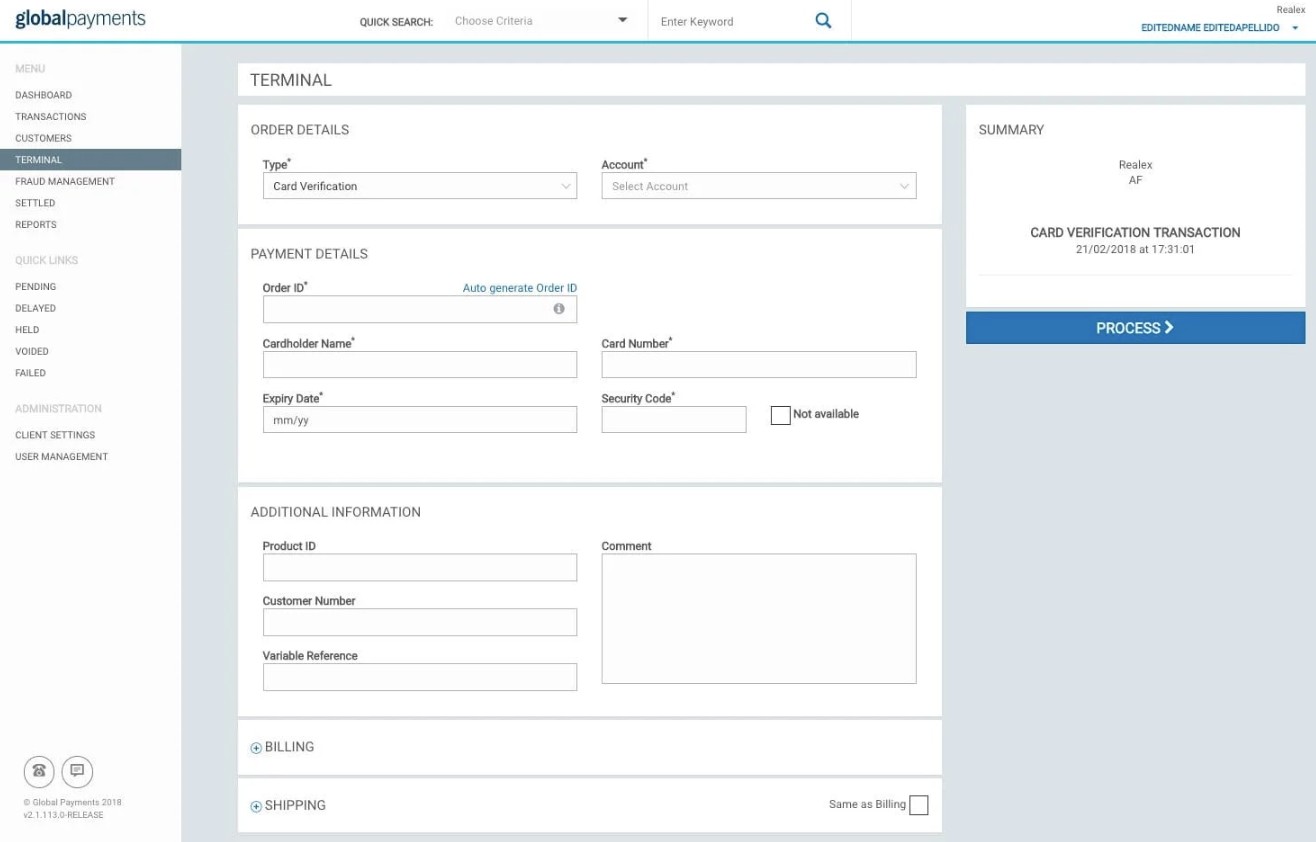Open user account name menu
Screen dimensions: 1316x842
[1218, 28]
